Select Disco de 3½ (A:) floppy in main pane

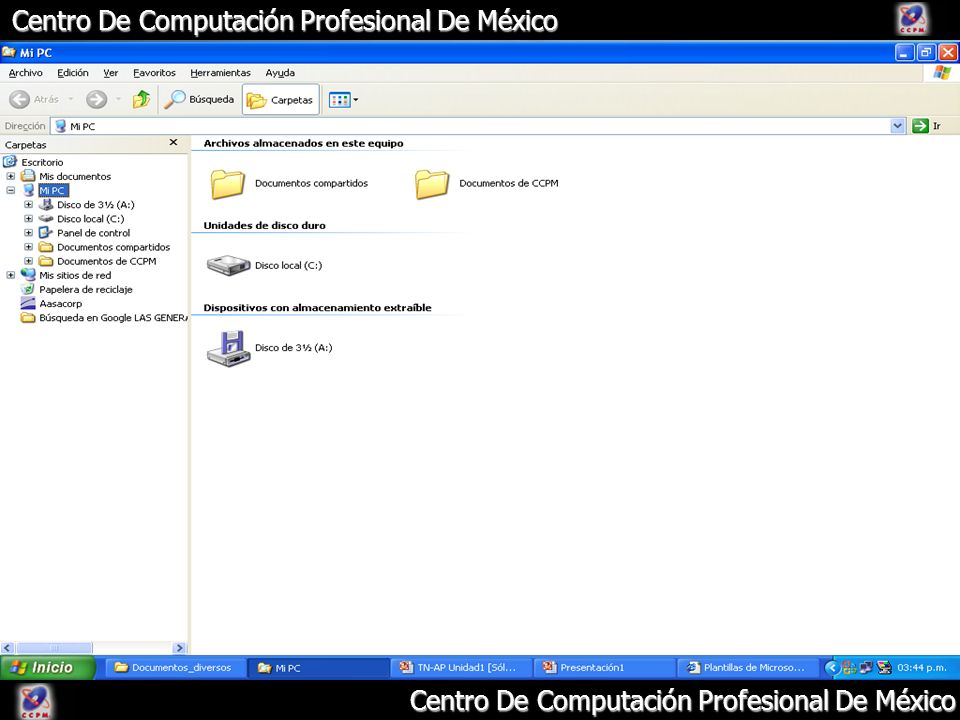pos(269,348)
